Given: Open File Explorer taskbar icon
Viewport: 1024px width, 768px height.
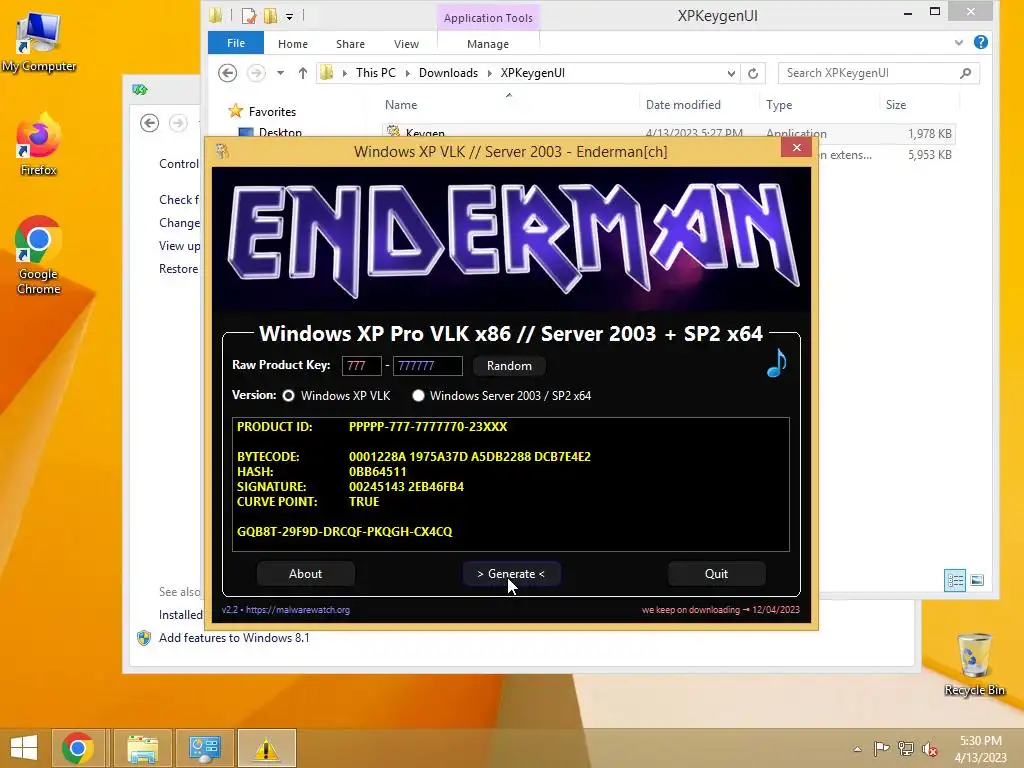Looking at the screenshot, I should [142, 748].
